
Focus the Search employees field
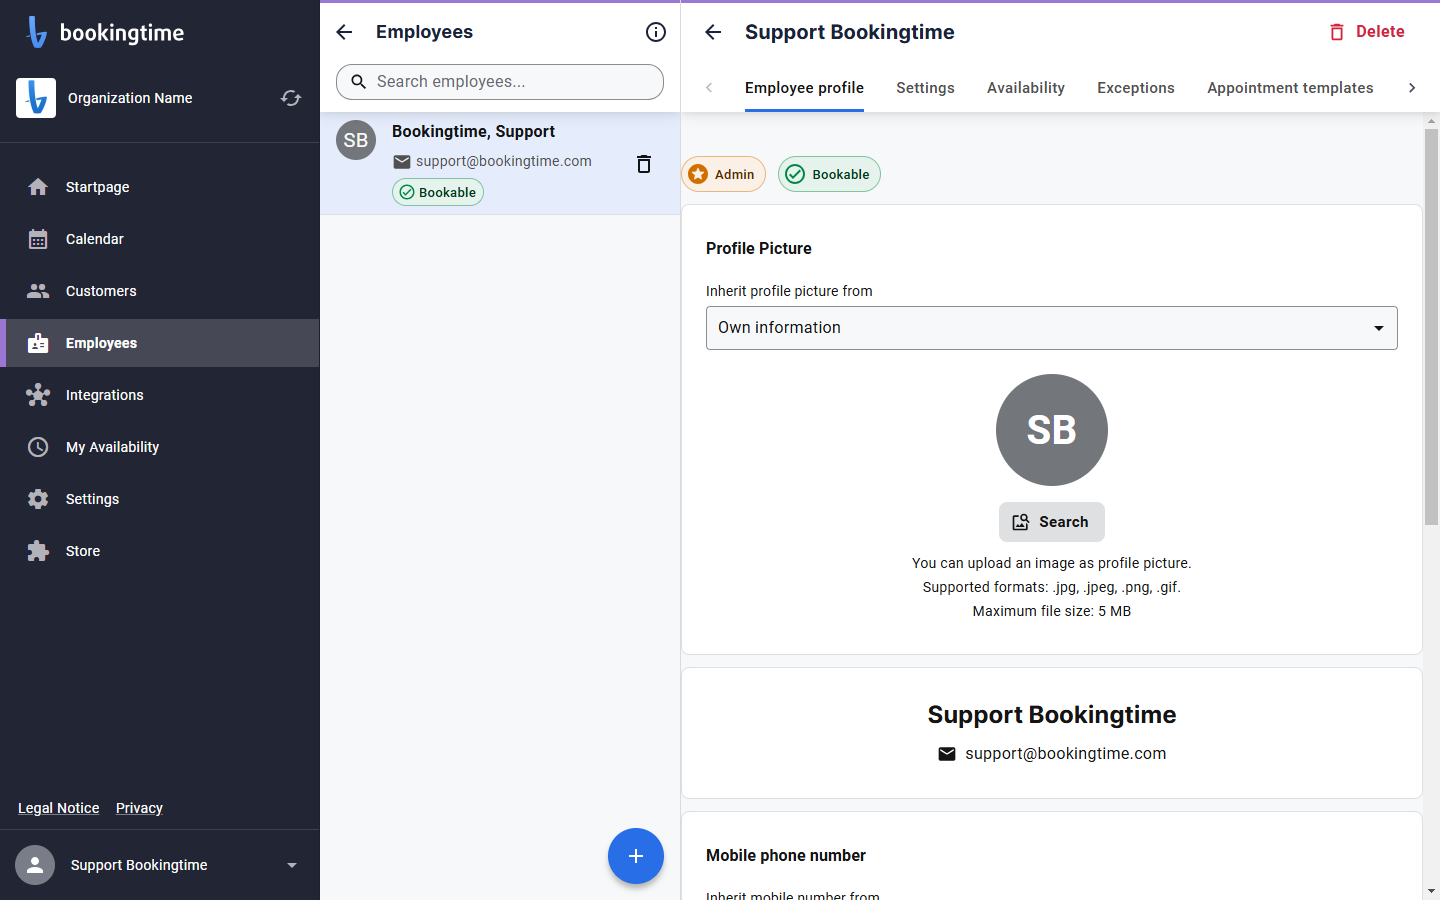pyautogui.click(x=500, y=82)
